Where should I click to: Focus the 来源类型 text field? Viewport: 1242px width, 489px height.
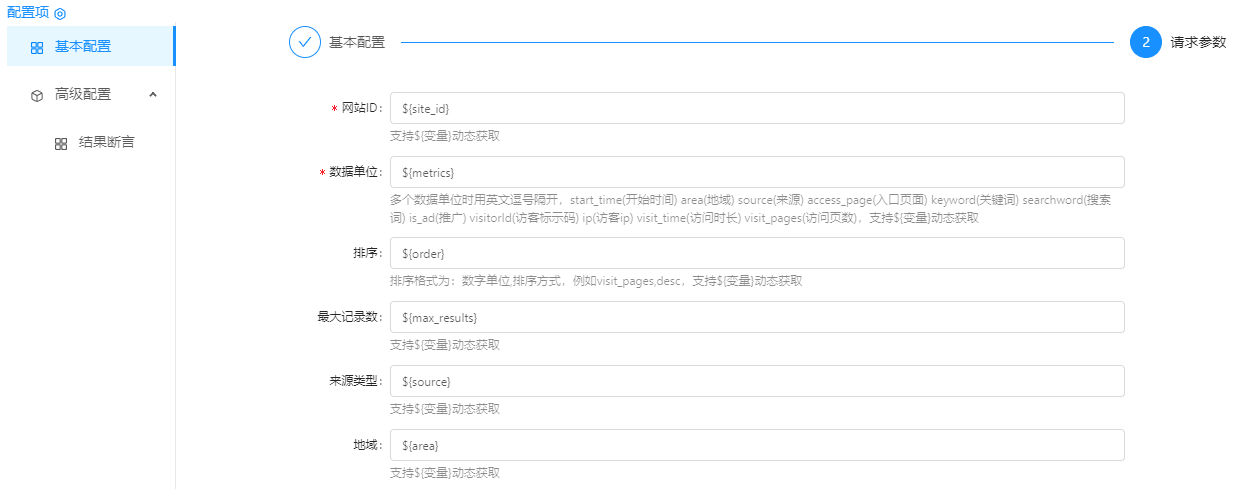coord(756,381)
